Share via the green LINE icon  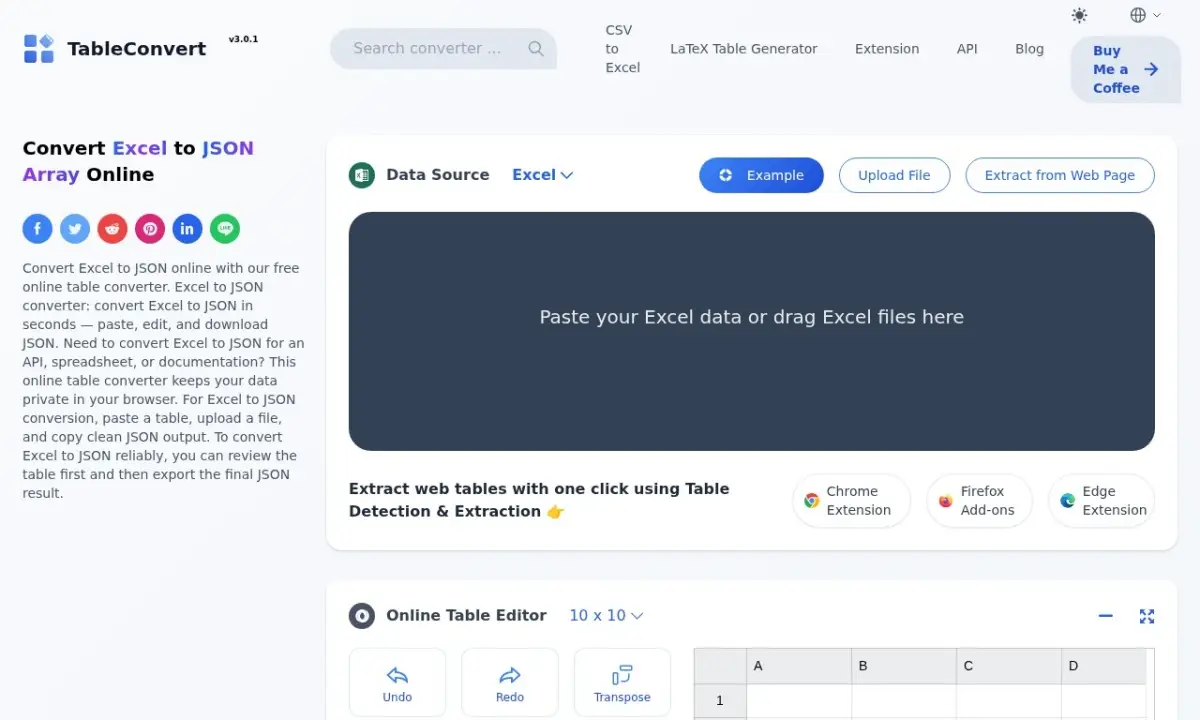click(x=225, y=229)
